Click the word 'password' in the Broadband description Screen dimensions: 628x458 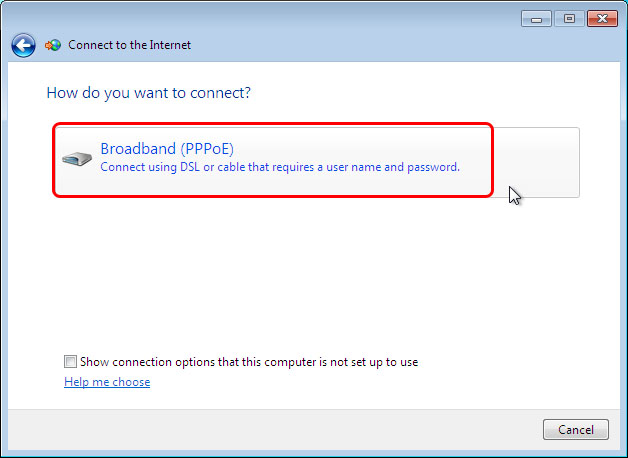tap(433, 167)
